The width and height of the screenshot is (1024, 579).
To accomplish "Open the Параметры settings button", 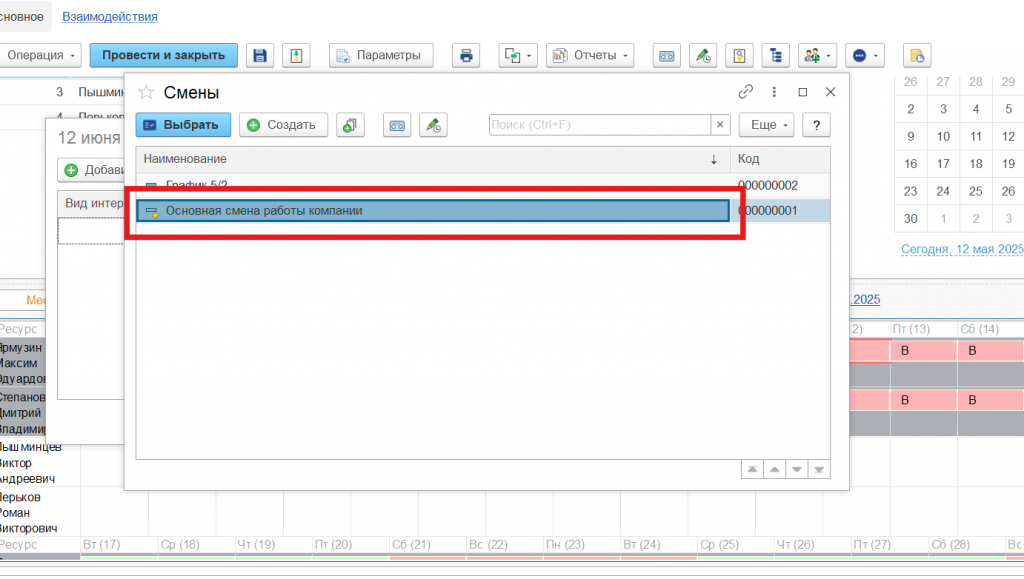I will tap(380, 55).
